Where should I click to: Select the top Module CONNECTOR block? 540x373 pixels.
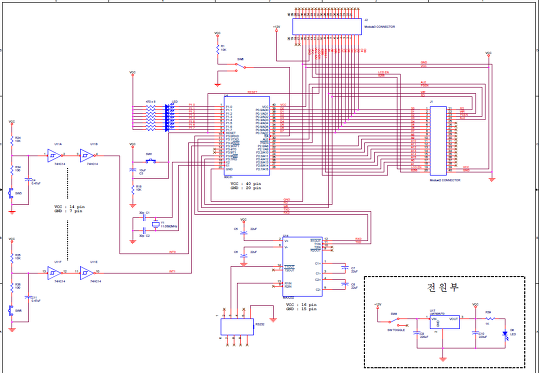[327, 27]
